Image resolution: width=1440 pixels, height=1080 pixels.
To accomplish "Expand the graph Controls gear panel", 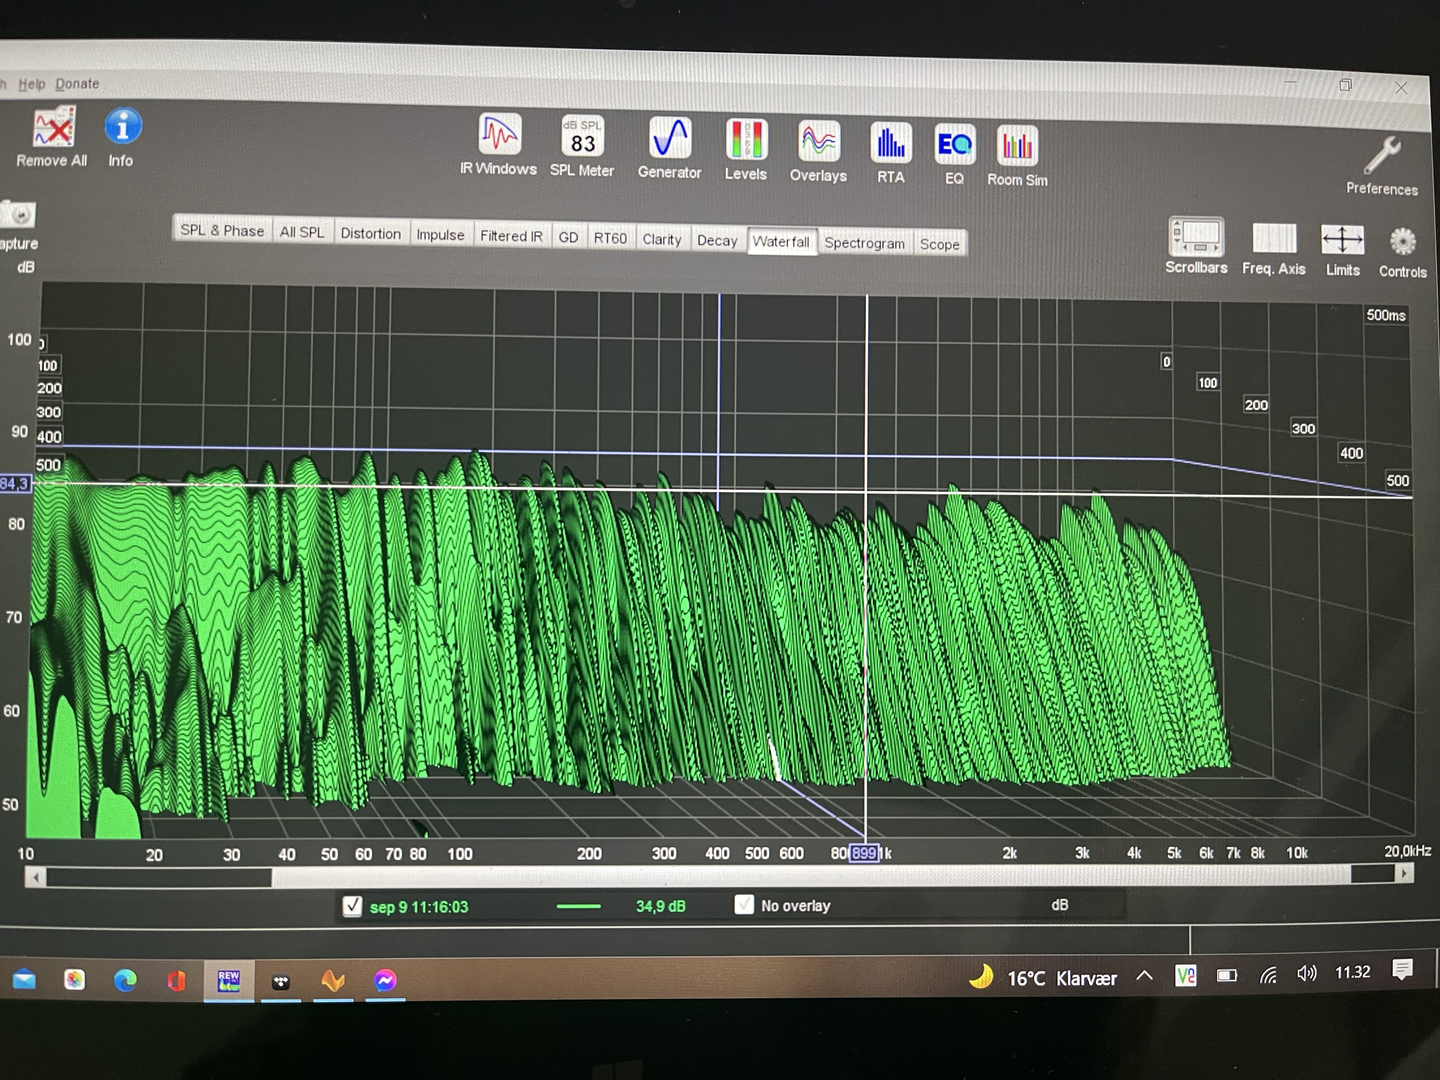I will (x=1403, y=243).
